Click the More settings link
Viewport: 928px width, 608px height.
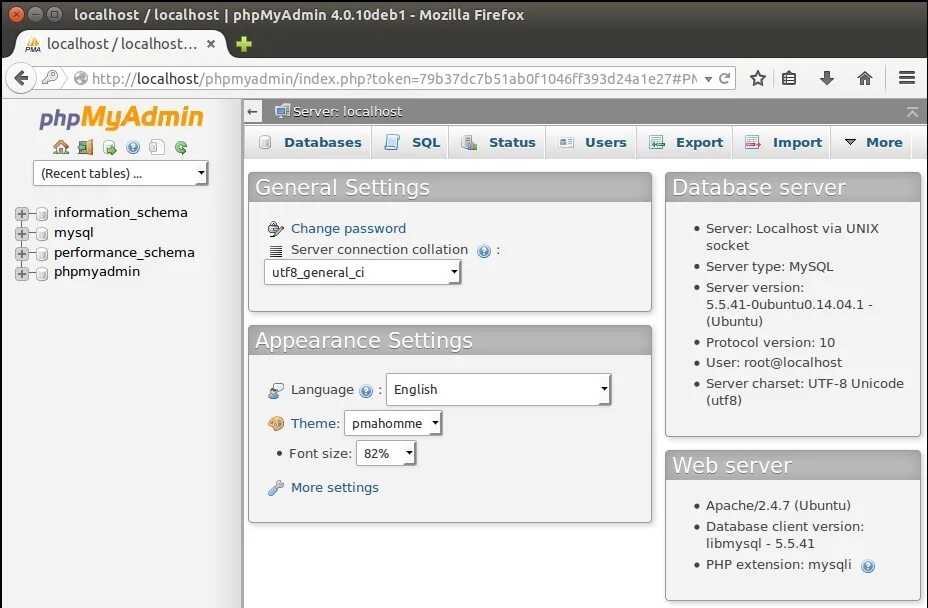tap(334, 488)
